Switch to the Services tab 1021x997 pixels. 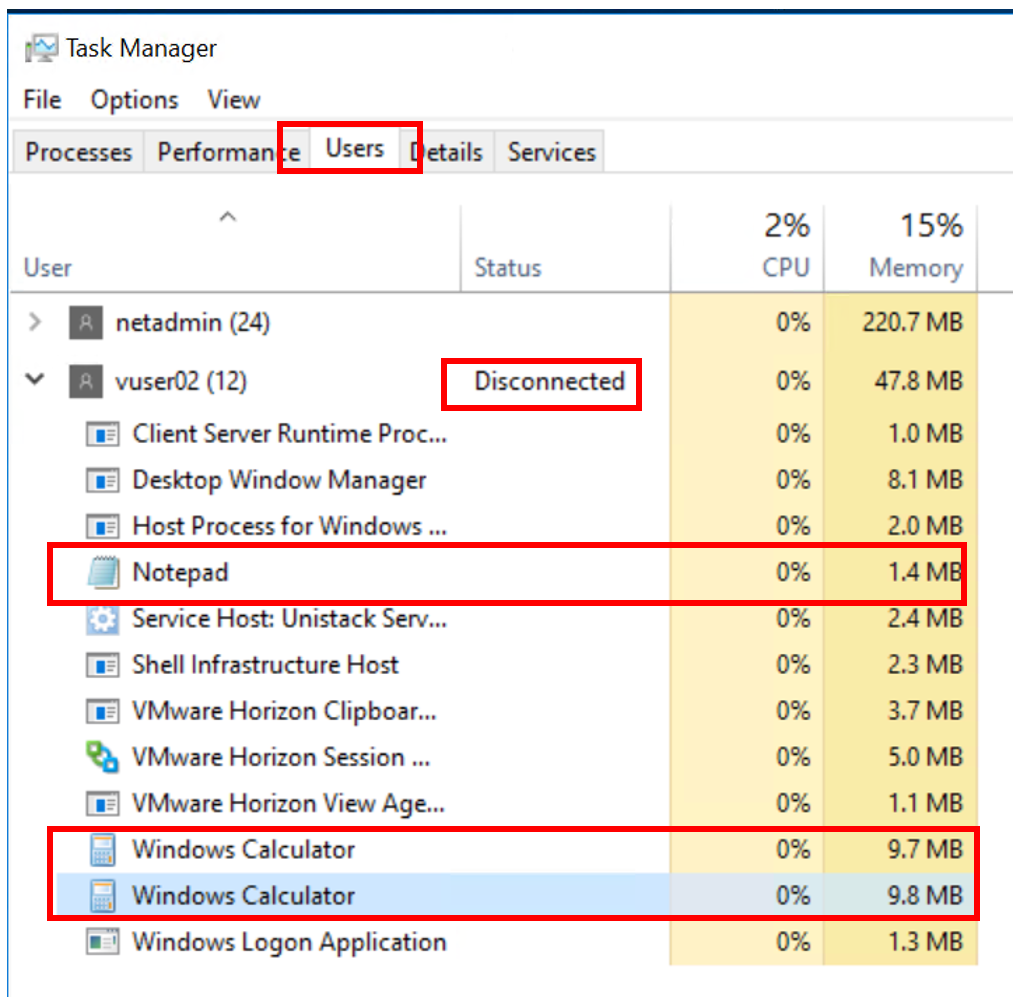(x=551, y=152)
